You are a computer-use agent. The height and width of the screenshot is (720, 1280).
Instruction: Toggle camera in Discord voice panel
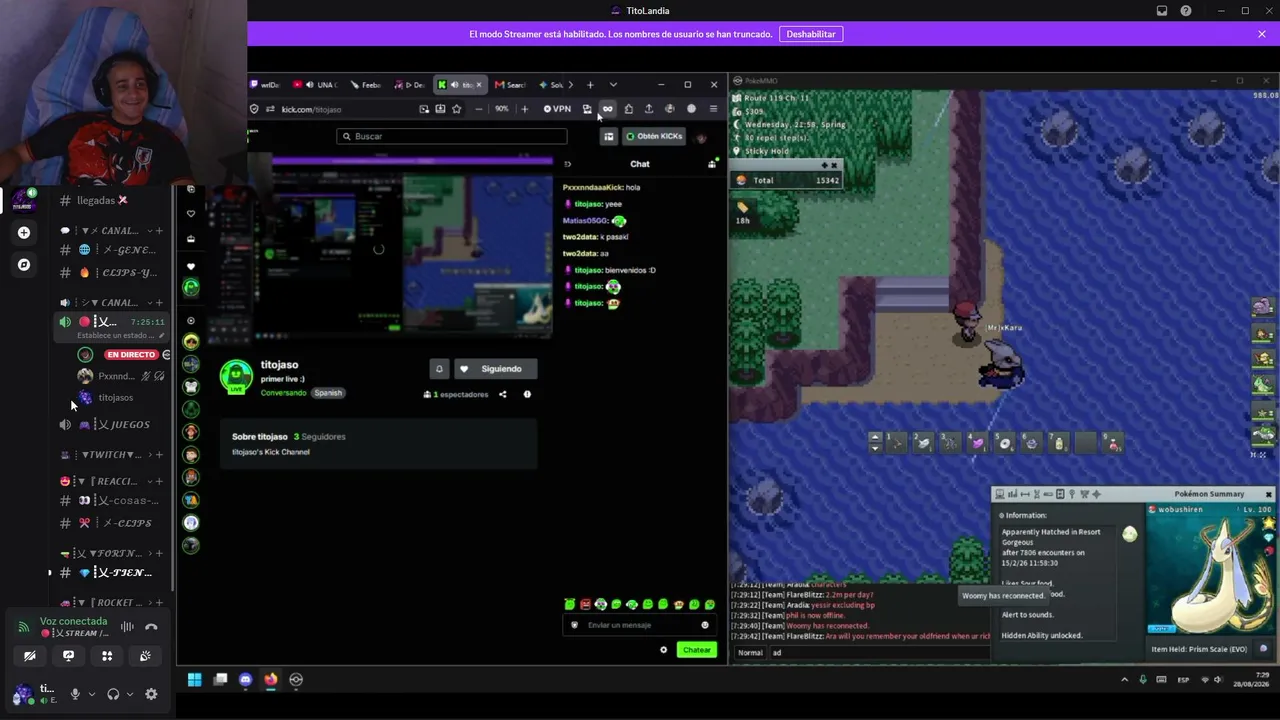tap(29, 656)
